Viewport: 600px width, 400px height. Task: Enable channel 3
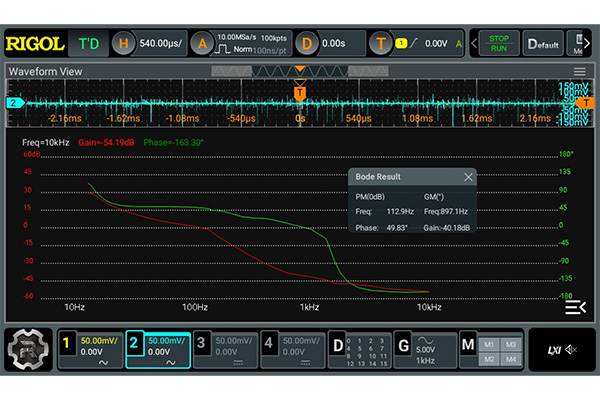(201, 346)
